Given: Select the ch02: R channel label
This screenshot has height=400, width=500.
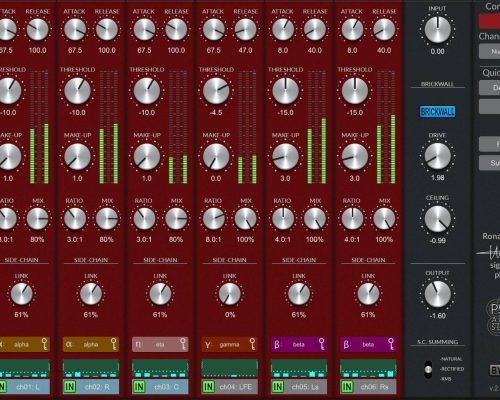Looking at the screenshot, I should [97, 387].
